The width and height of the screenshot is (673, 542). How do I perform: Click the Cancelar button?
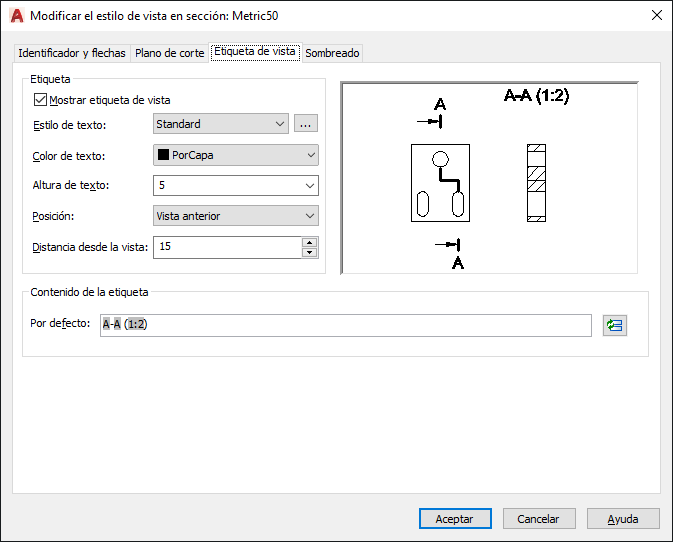pyautogui.click(x=538, y=519)
